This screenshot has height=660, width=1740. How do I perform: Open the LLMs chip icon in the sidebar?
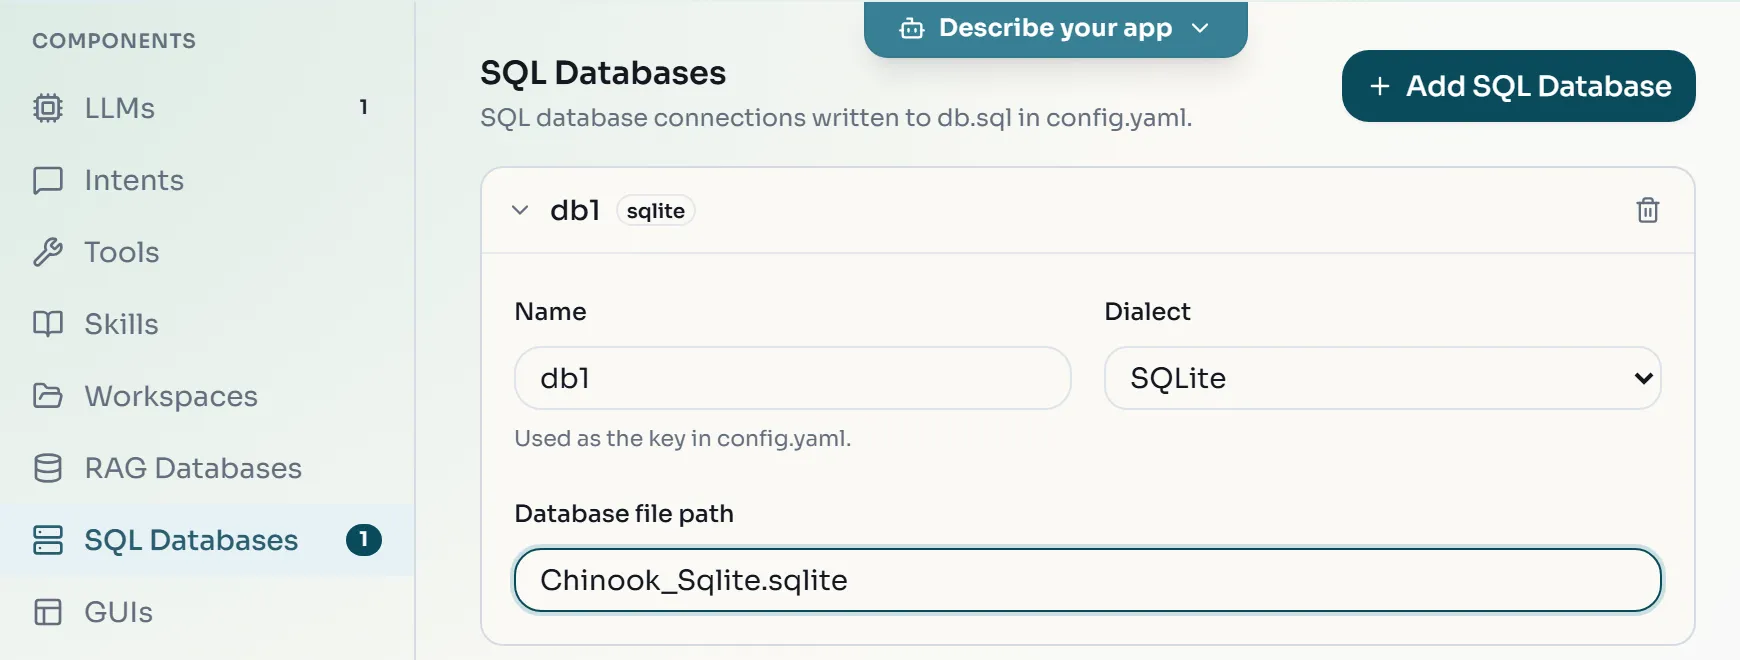[47, 108]
